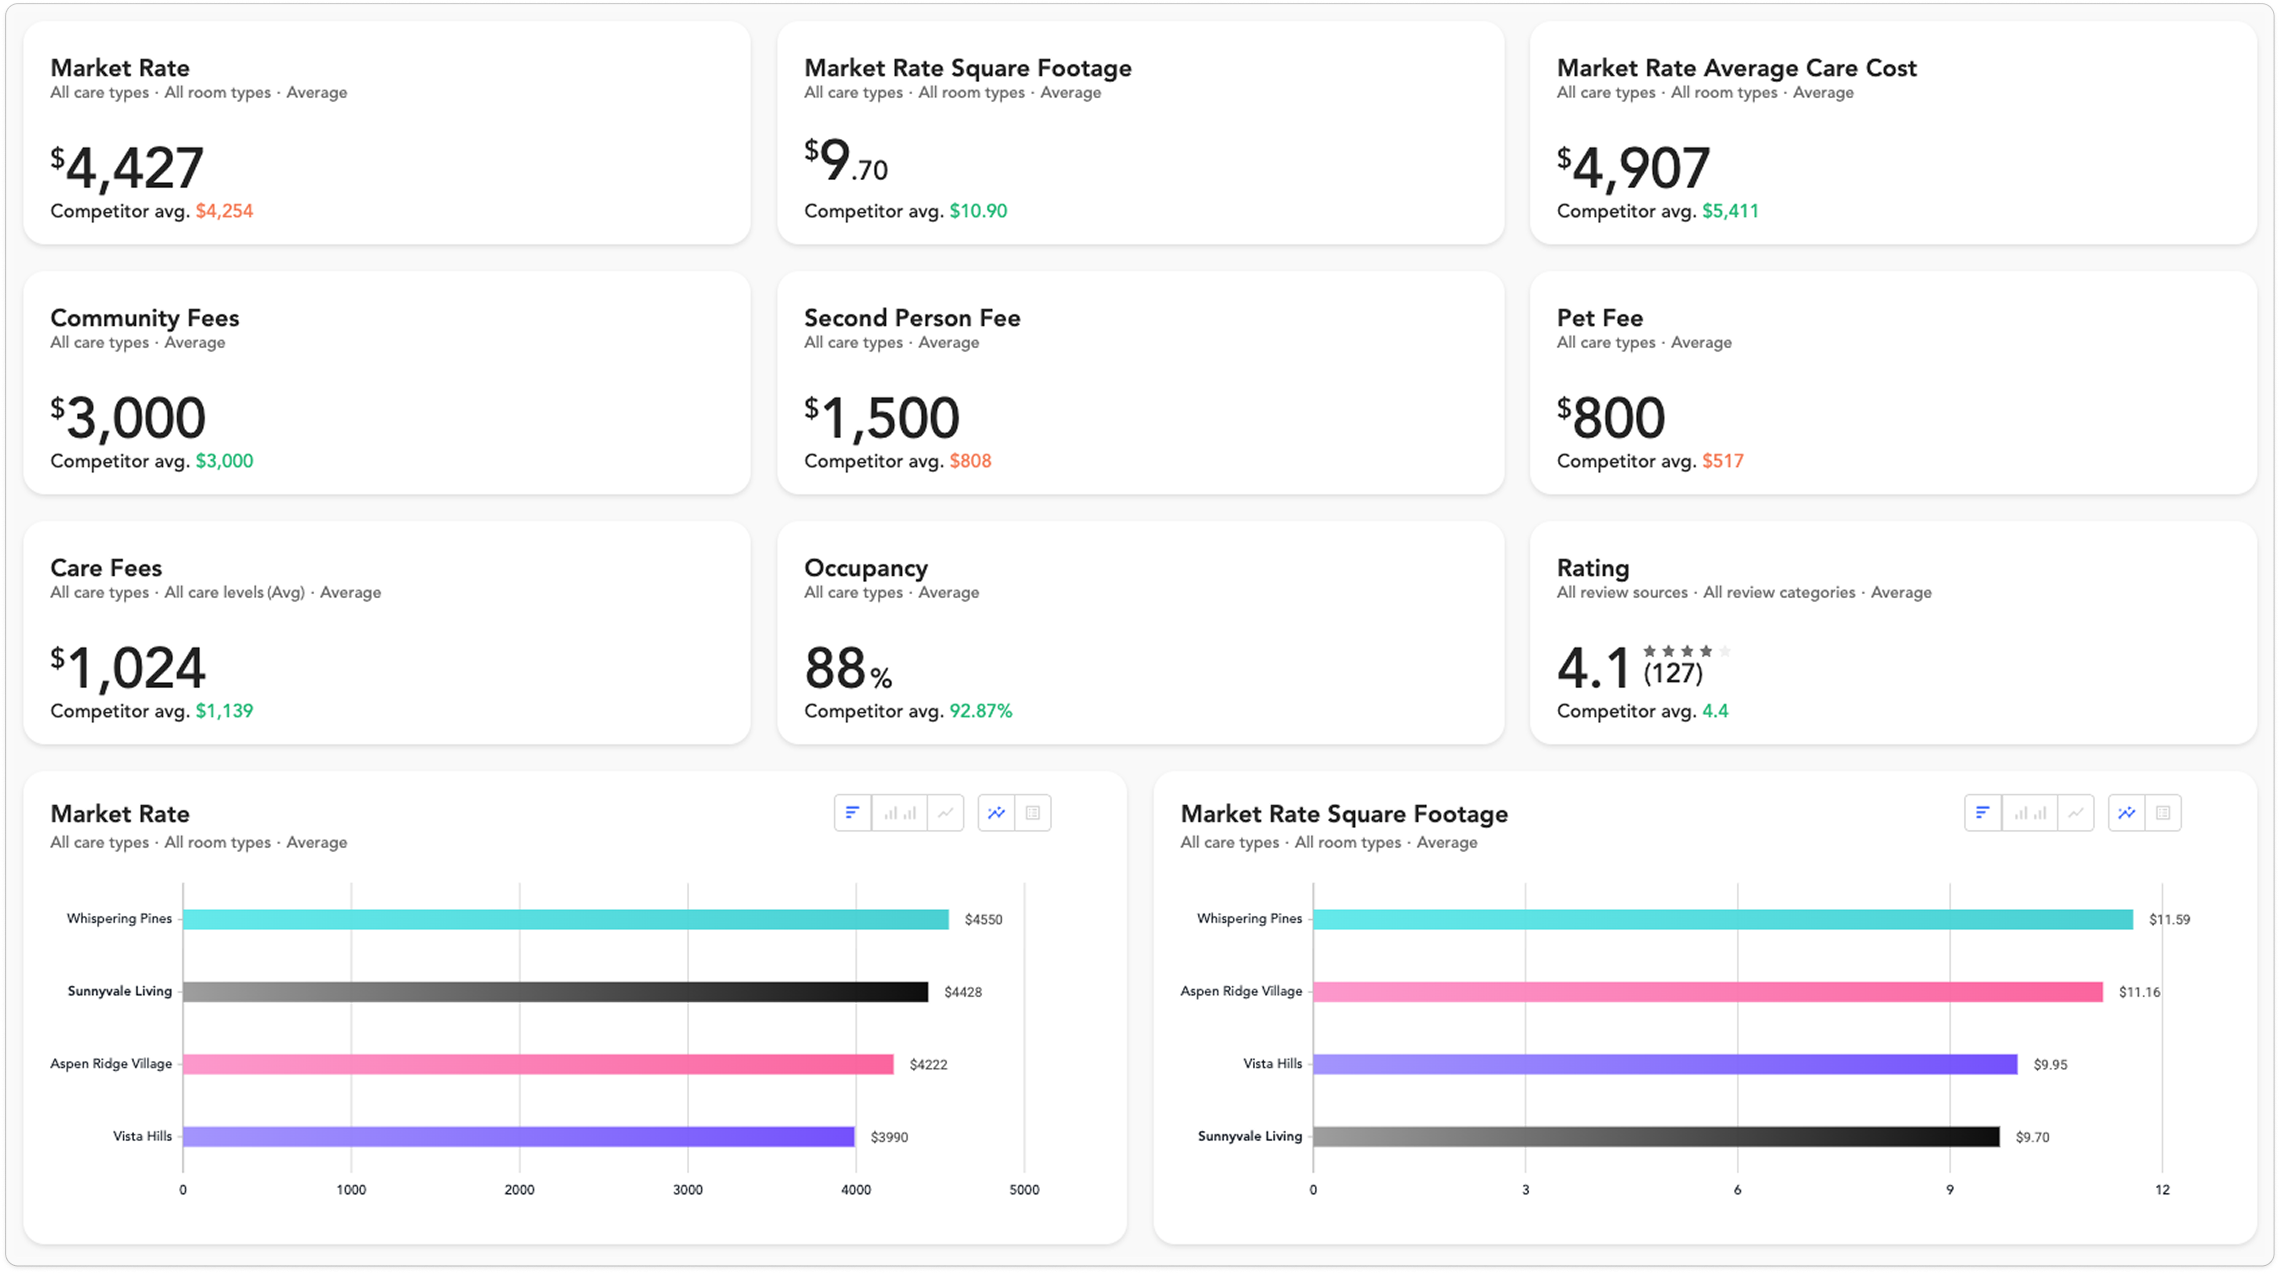This screenshot has width=2280, height=1274.
Task: Toggle trend graph mode on Square Footage chart
Action: click(x=2126, y=813)
